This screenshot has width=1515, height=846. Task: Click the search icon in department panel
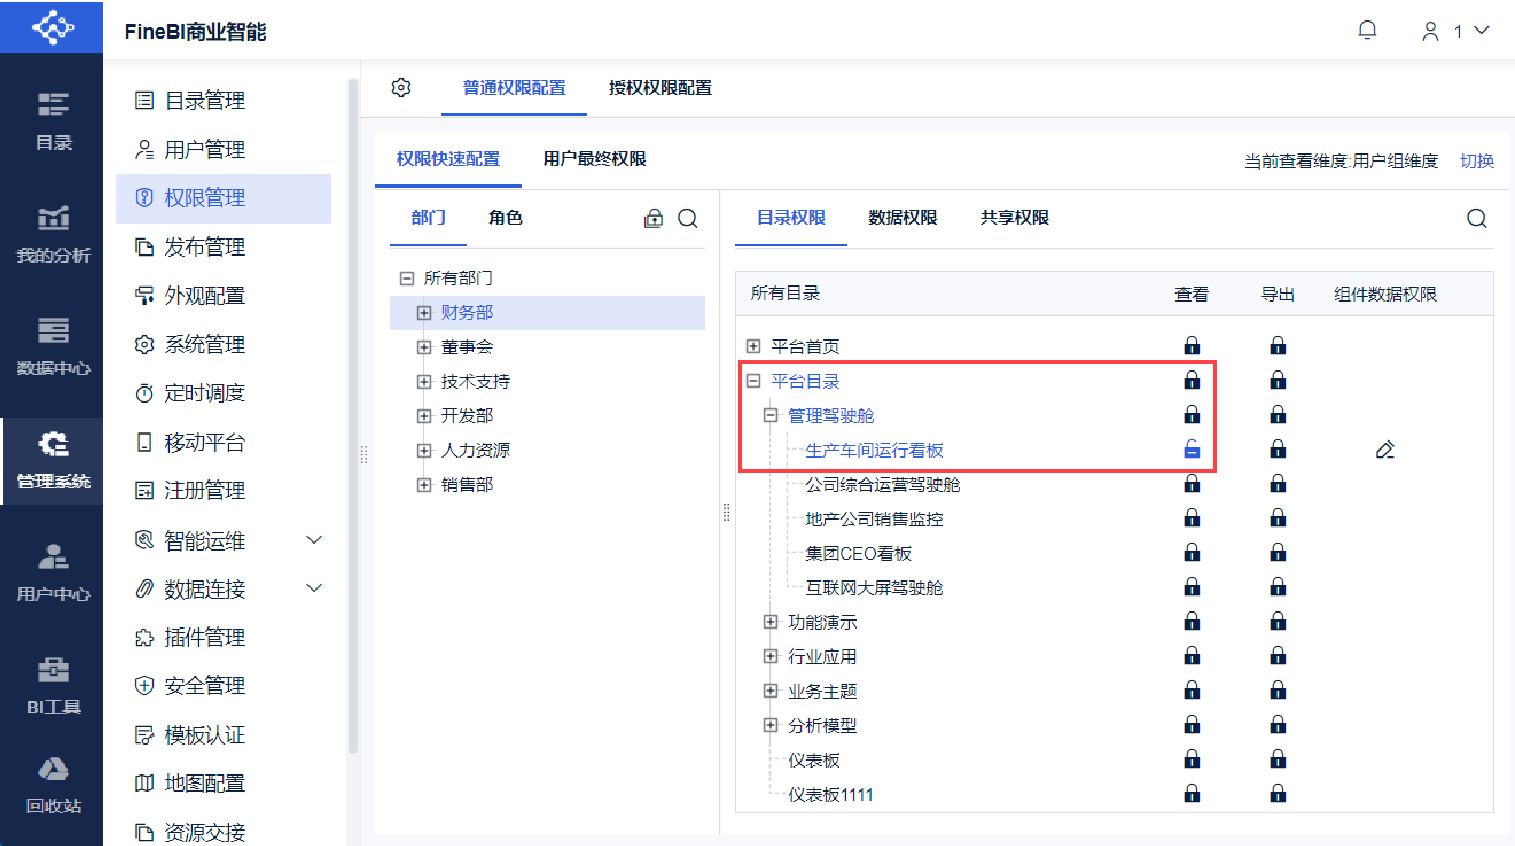point(688,218)
